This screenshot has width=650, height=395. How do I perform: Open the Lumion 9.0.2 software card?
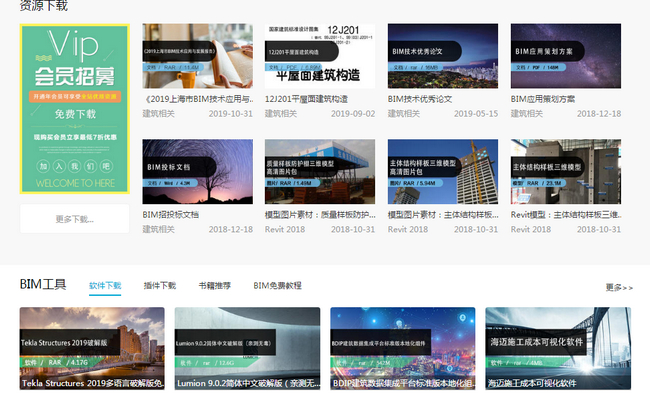(247, 348)
